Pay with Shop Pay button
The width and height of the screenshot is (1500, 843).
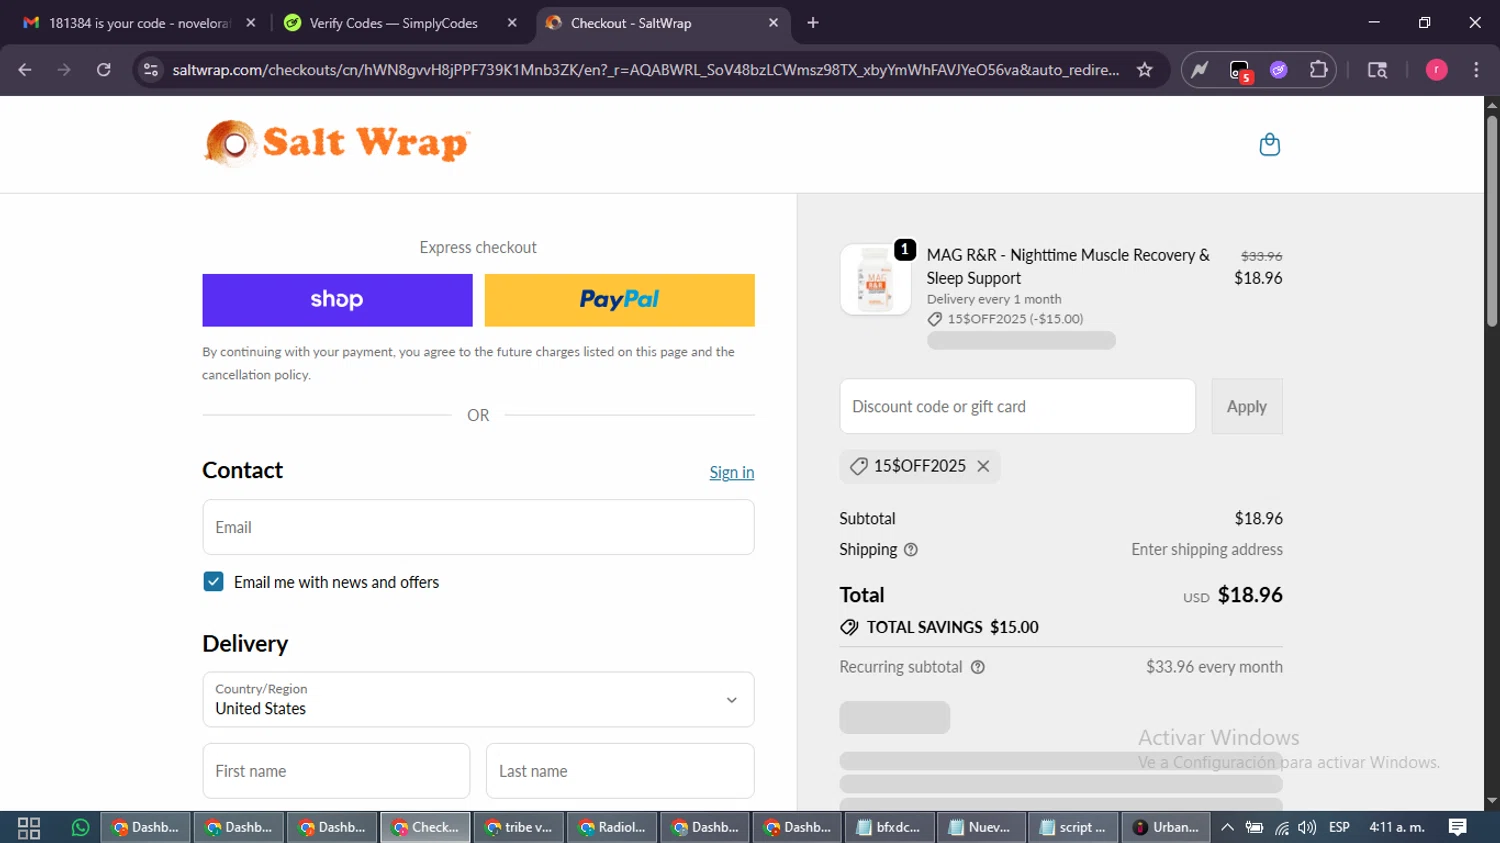(x=337, y=300)
